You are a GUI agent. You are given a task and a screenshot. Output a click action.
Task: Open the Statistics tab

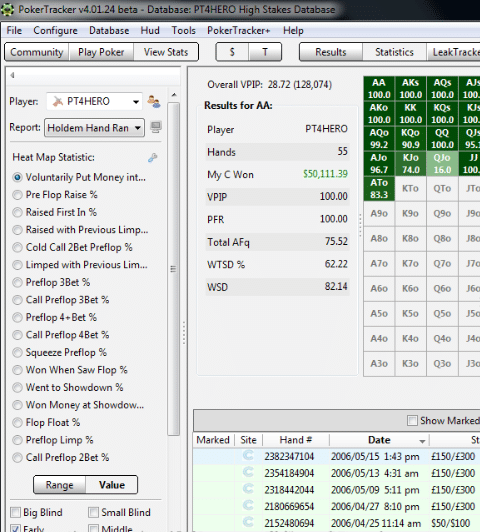click(x=394, y=52)
